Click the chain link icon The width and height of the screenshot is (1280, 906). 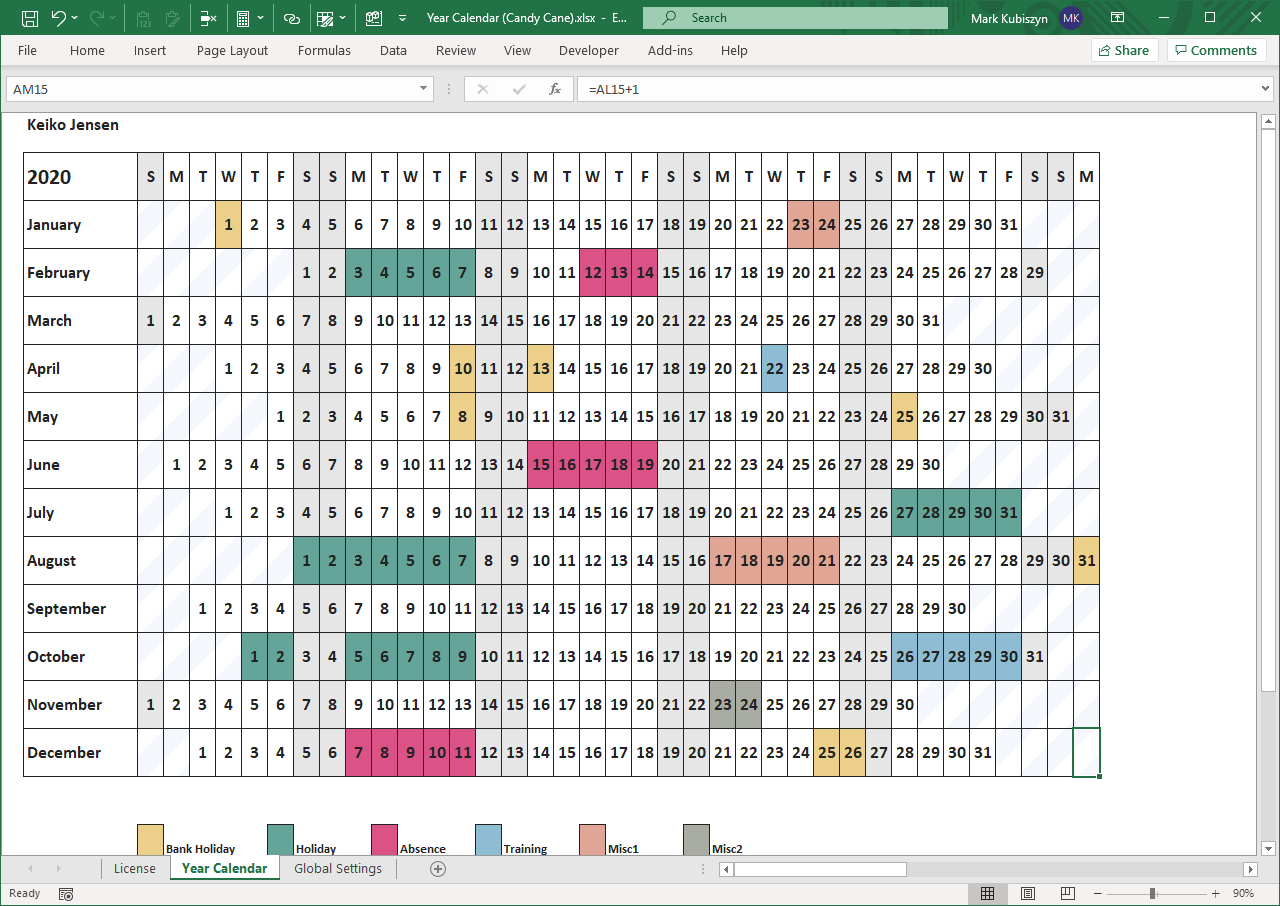point(291,18)
